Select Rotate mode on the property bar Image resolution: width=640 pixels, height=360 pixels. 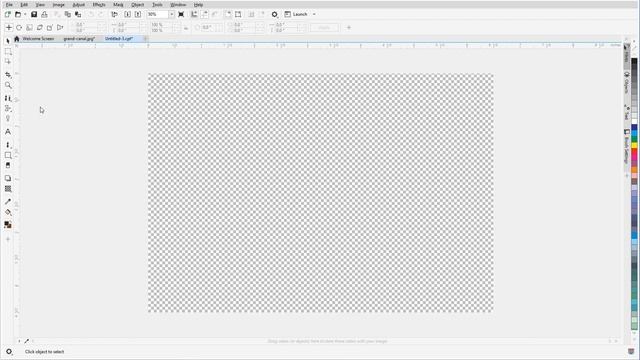(19, 28)
